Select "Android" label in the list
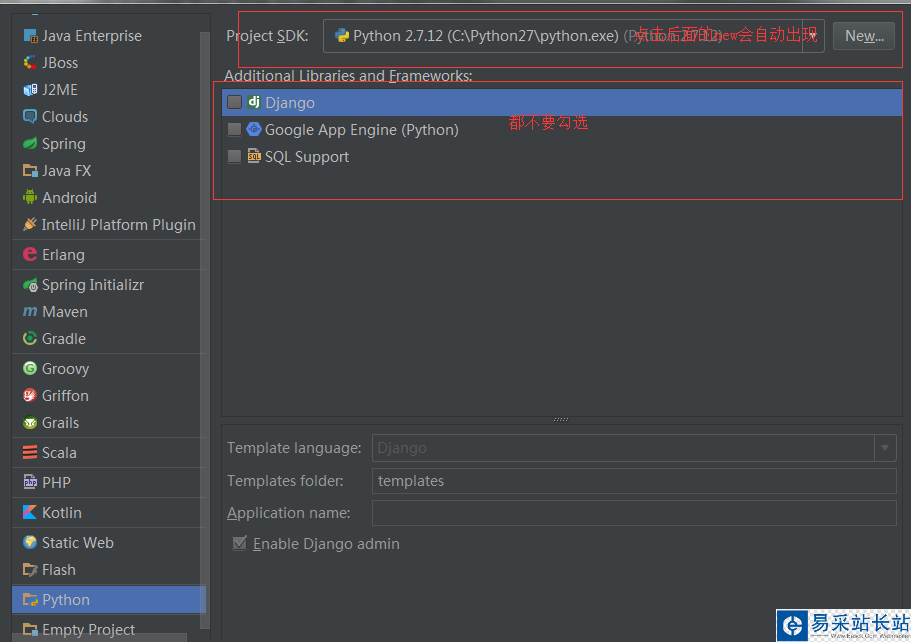Image resolution: width=911 pixels, height=642 pixels. tap(69, 198)
